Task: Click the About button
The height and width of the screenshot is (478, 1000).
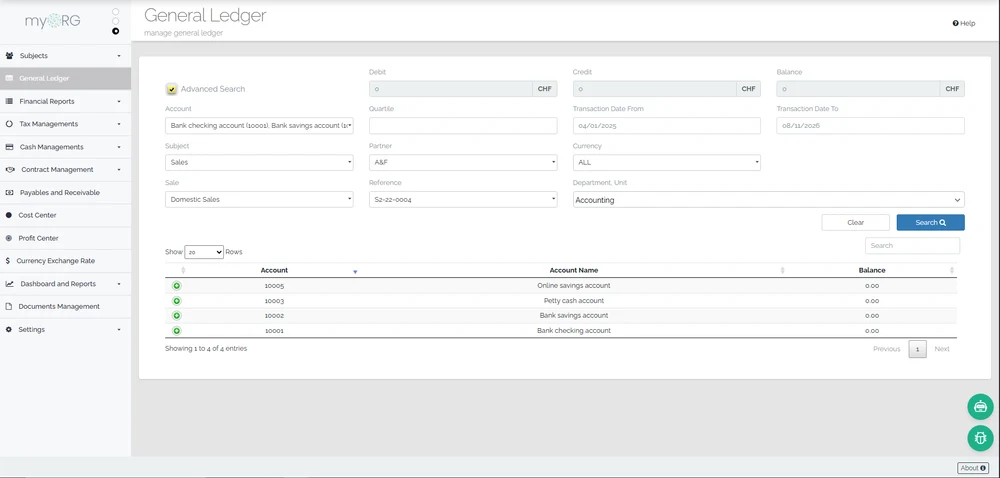Action: pos(973,468)
